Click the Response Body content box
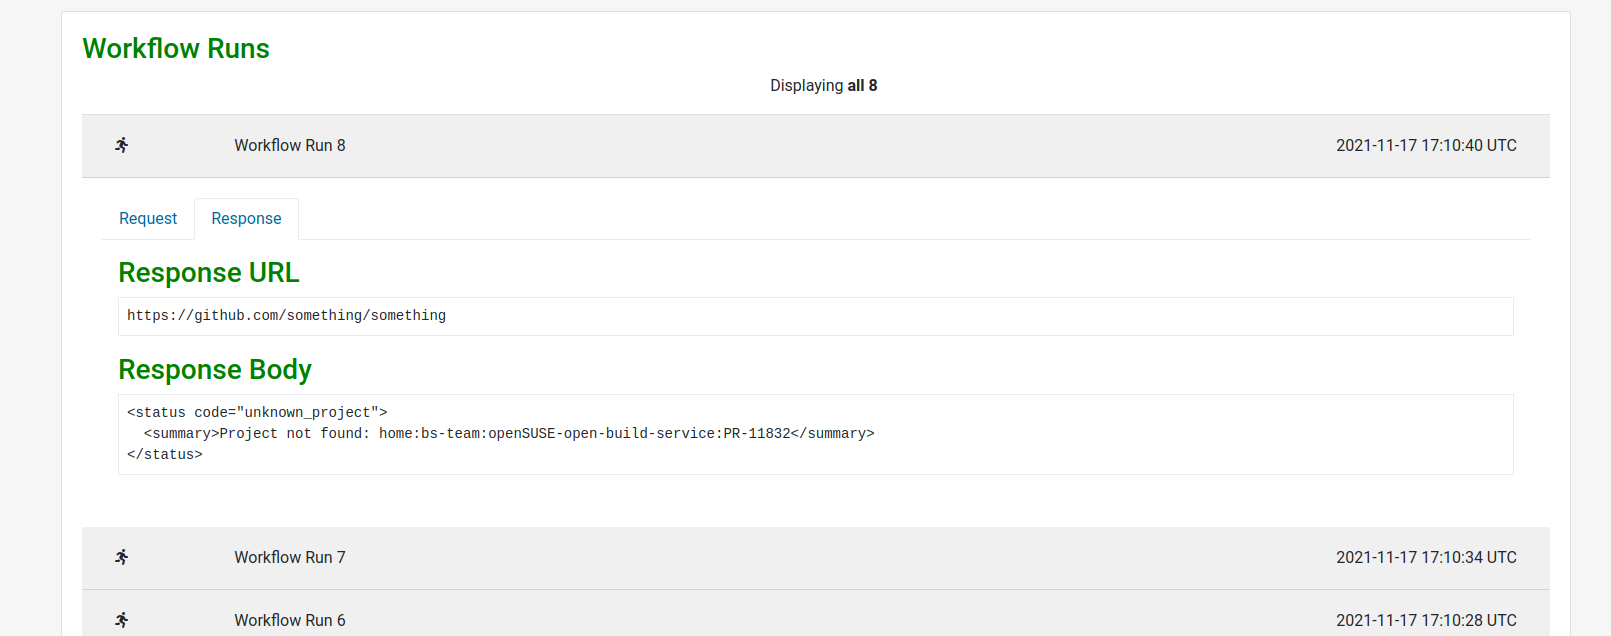Screen dimensions: 1611x636 (815, 433)
